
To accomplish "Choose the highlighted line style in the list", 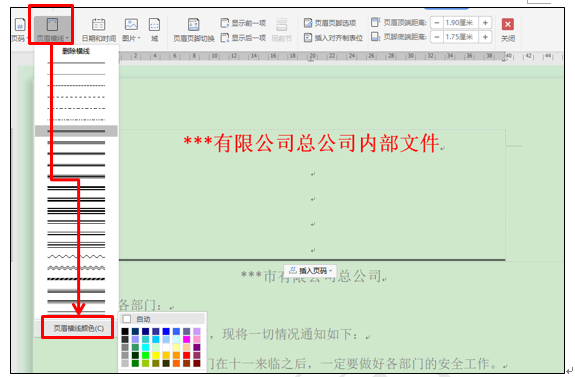I will point(76,131).
